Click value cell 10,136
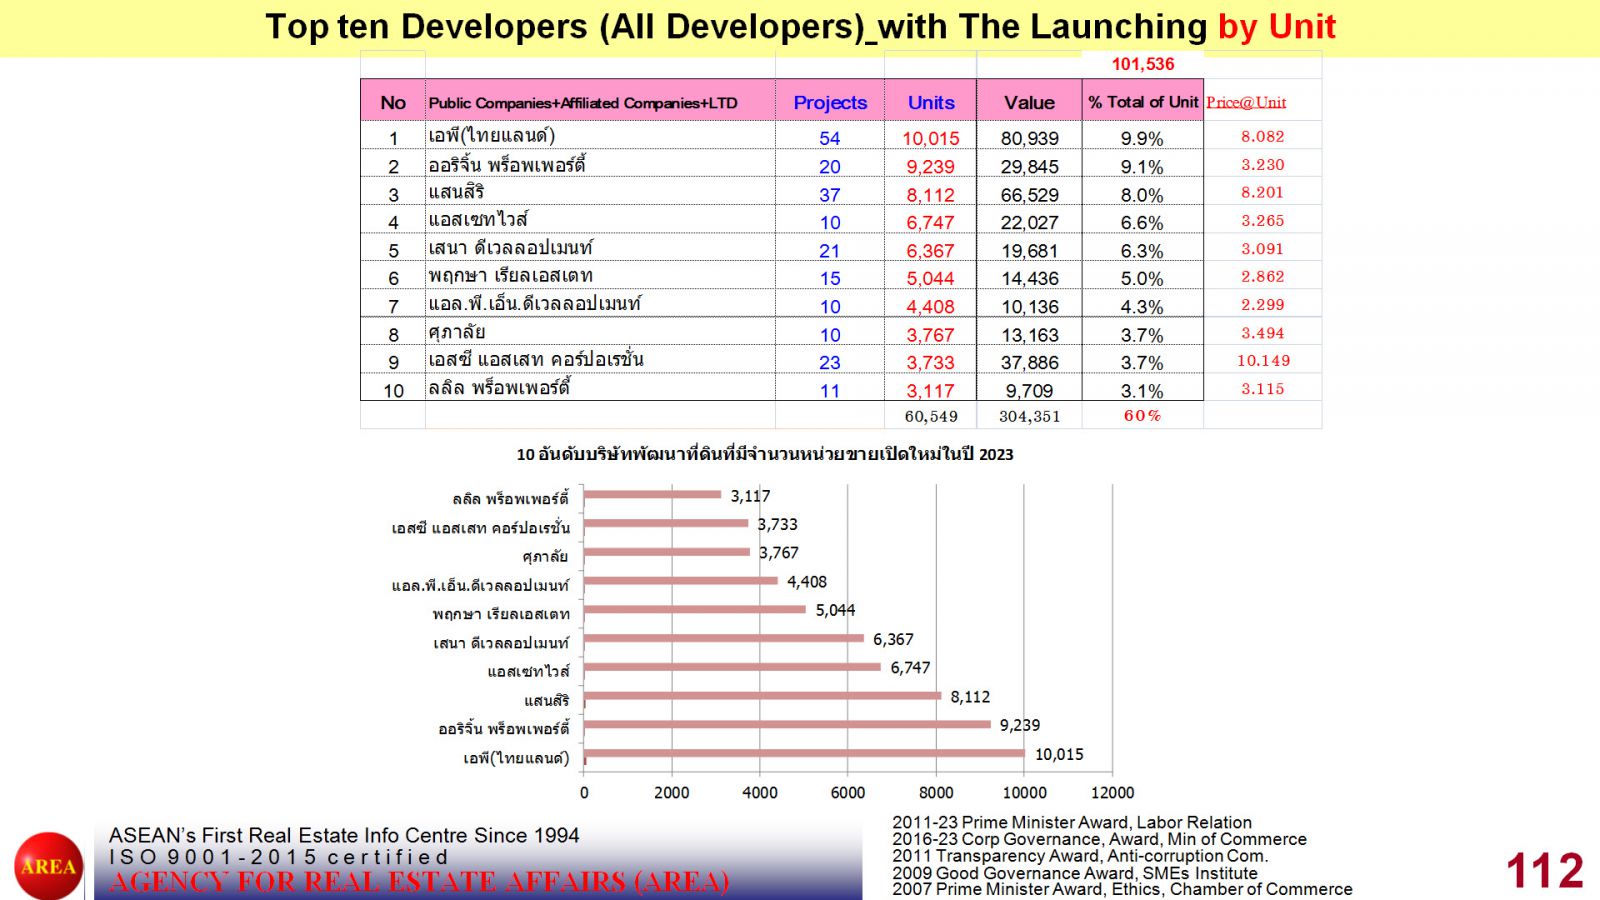Viewport: 1600px width, 900px height. tap(1030, 306)
